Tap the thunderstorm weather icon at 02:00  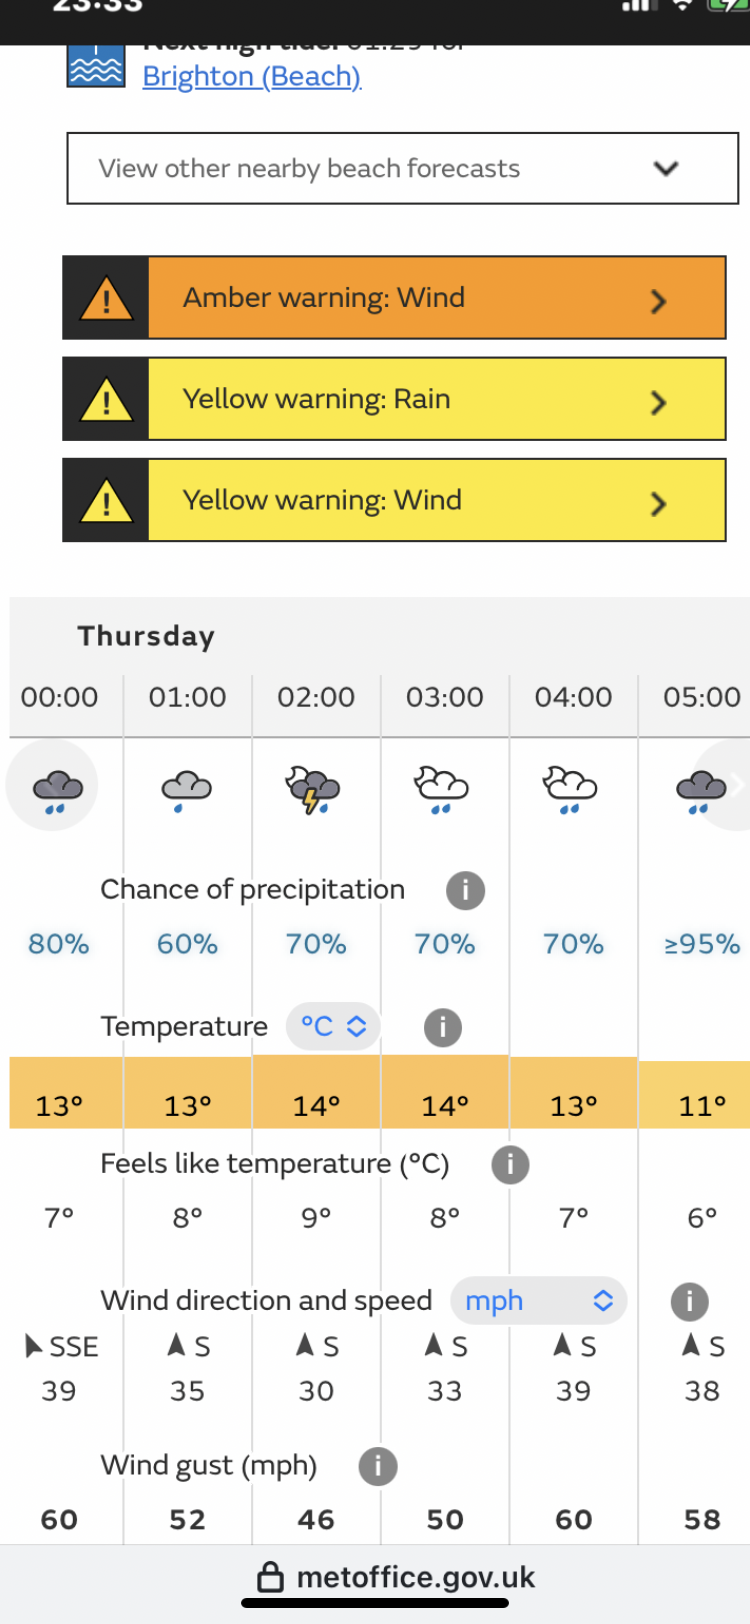point(313,789)
